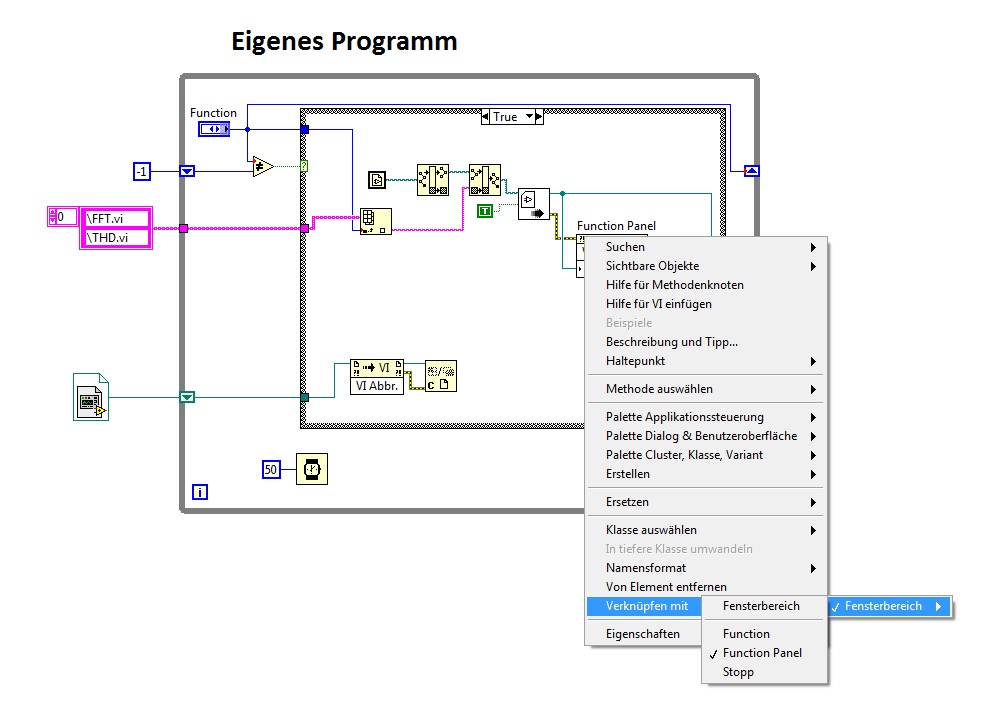Select the Index Array node
This screenshot has width=1000, height=722.
(376, 221)
